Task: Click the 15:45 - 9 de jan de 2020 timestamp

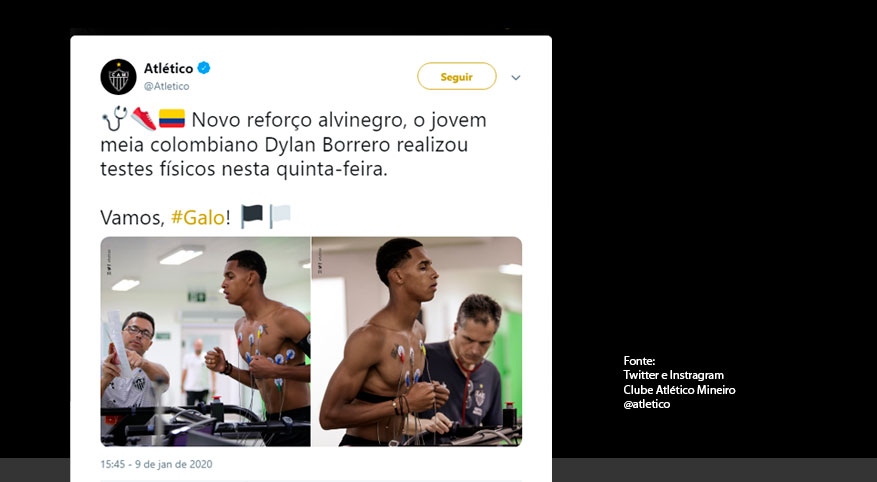Action: [x=156, y=464]
